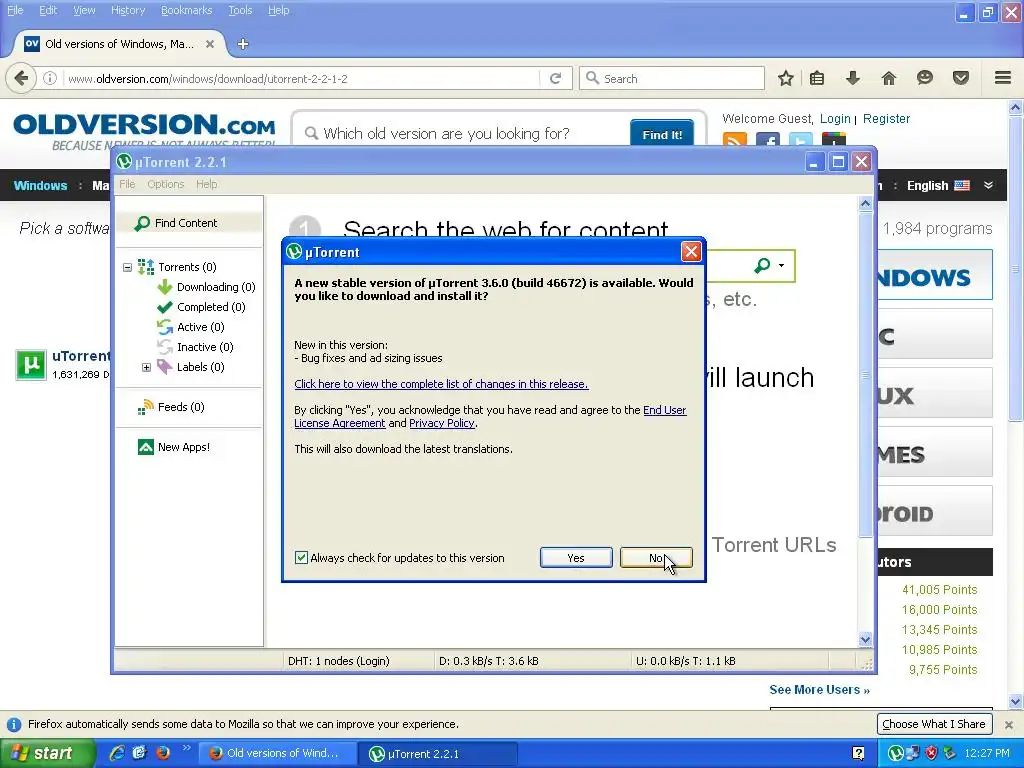Viewport: 1024px width, 768px height.
Task: Click the µTorrent 2.2.1 taskbar button
Action: (438, 754)
